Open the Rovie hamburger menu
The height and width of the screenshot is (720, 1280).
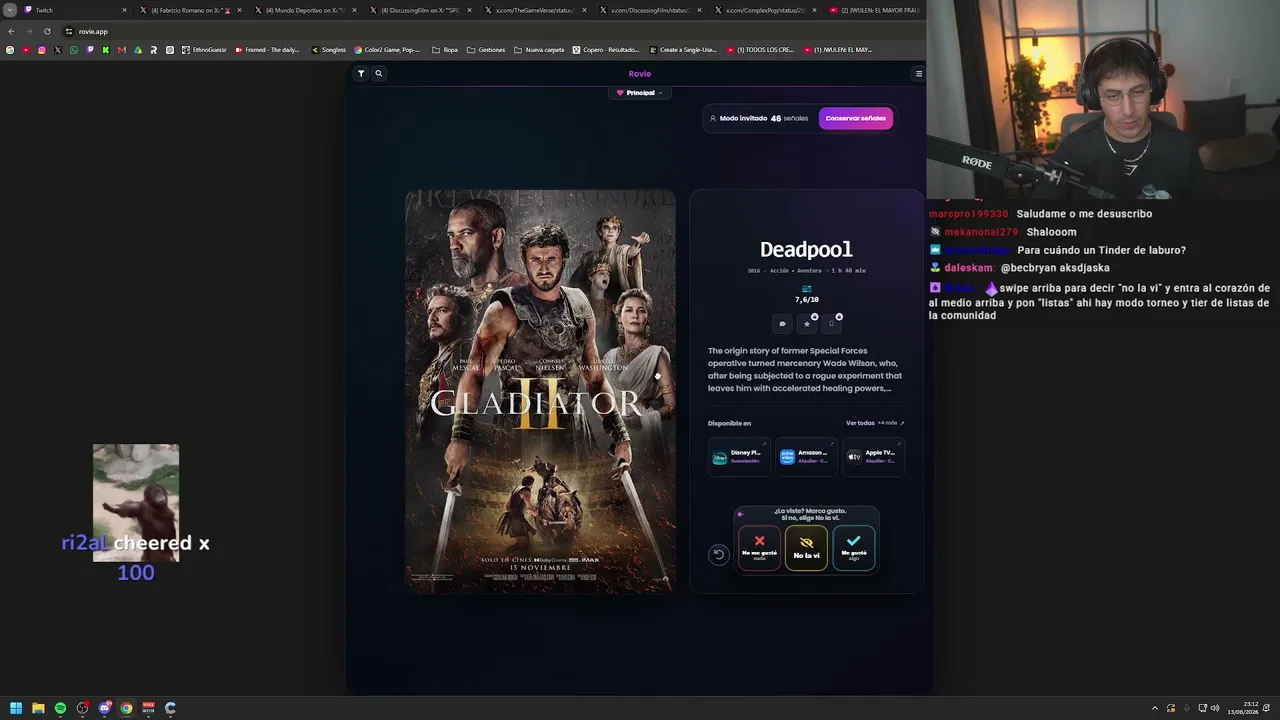[919, 73]
